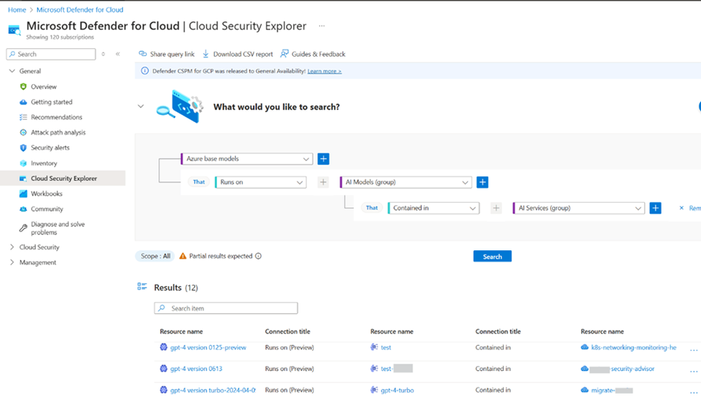Expand the Management section
This screenshot has height=401, width=701.
click(12, 262)
